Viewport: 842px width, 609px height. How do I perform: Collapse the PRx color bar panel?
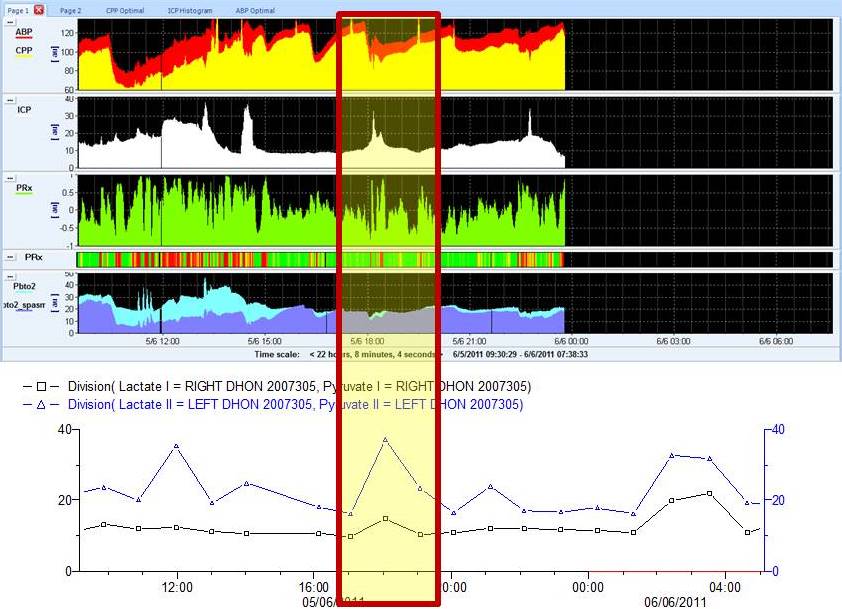[9, 258]
